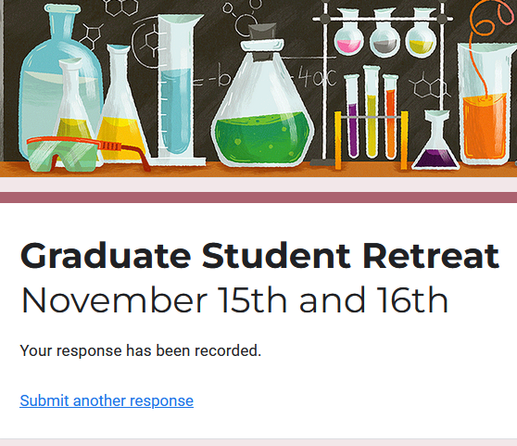Viewport: 517px width, 446px height.
Task: Click the response has been recorded message
Action: coord(140,351)
